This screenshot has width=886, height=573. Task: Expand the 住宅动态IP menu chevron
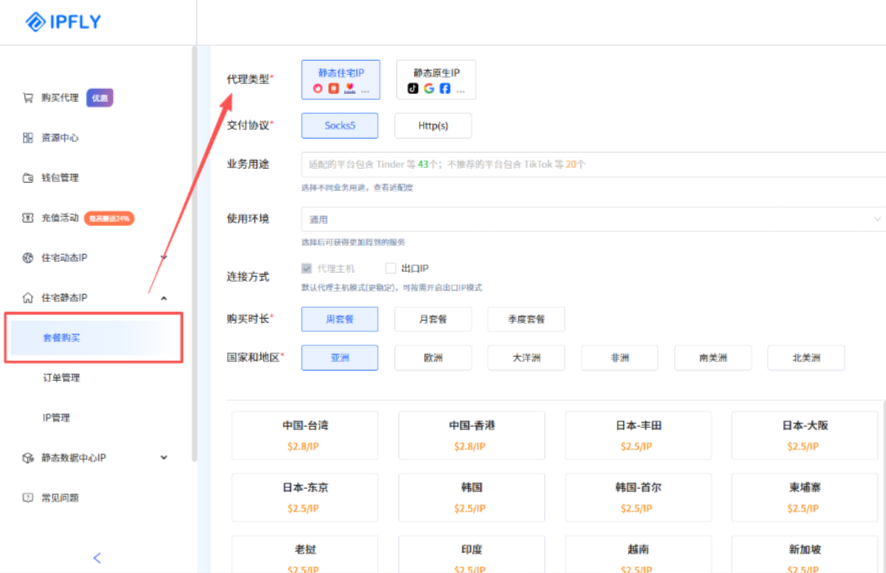[x=164, y=258]
